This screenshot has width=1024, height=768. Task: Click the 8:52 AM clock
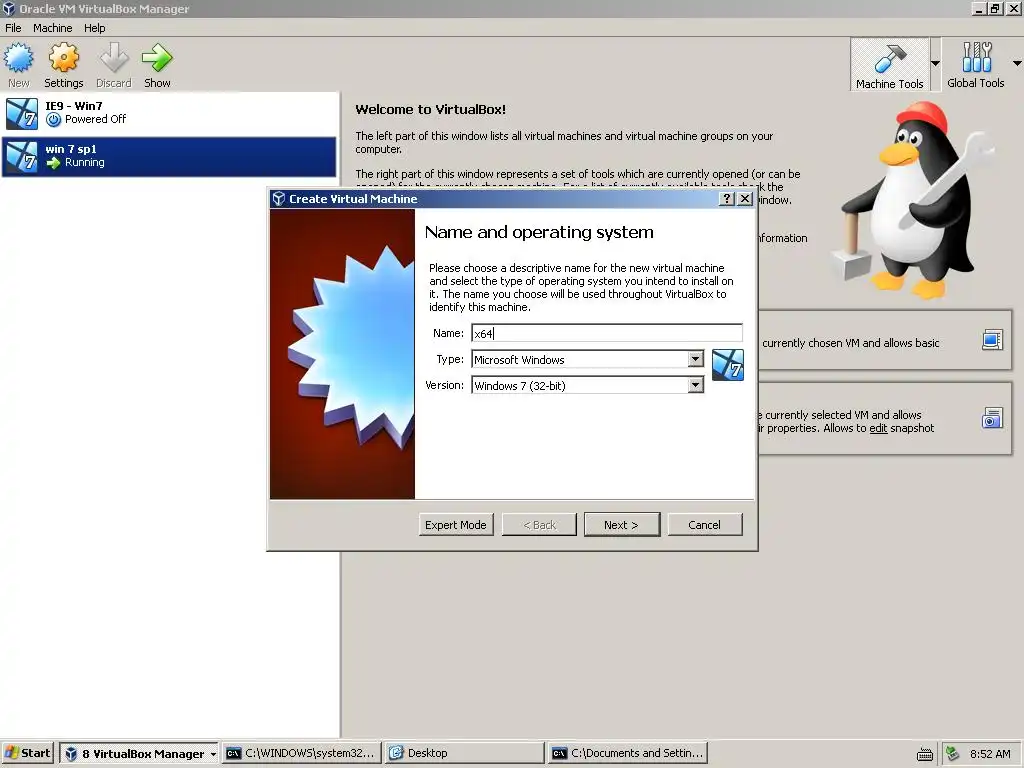click(990, 754)
